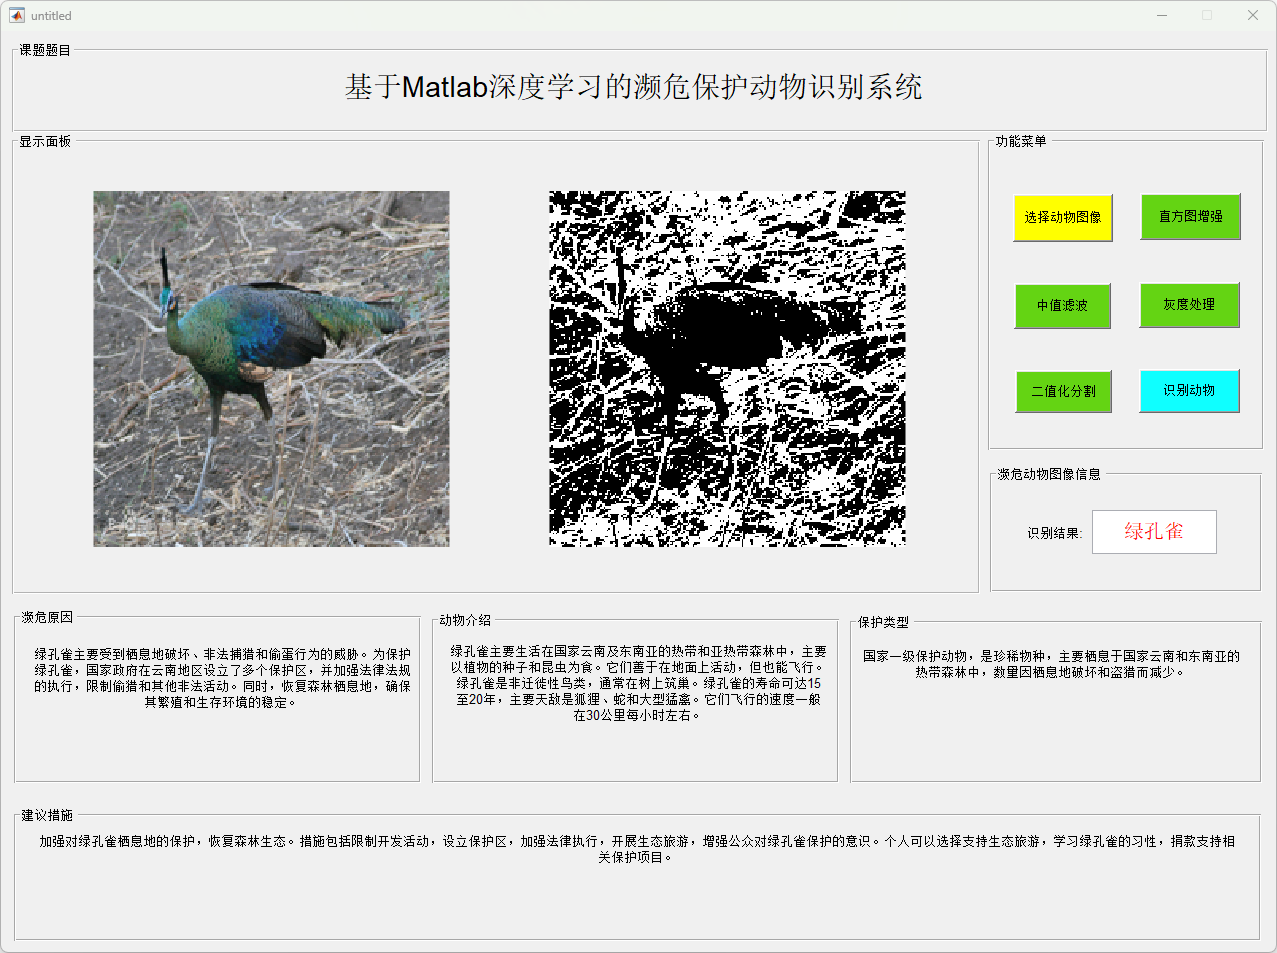The image size is (1277, 953).
Task: Click the 濒危原因 description text
Action: coord(222,678)
